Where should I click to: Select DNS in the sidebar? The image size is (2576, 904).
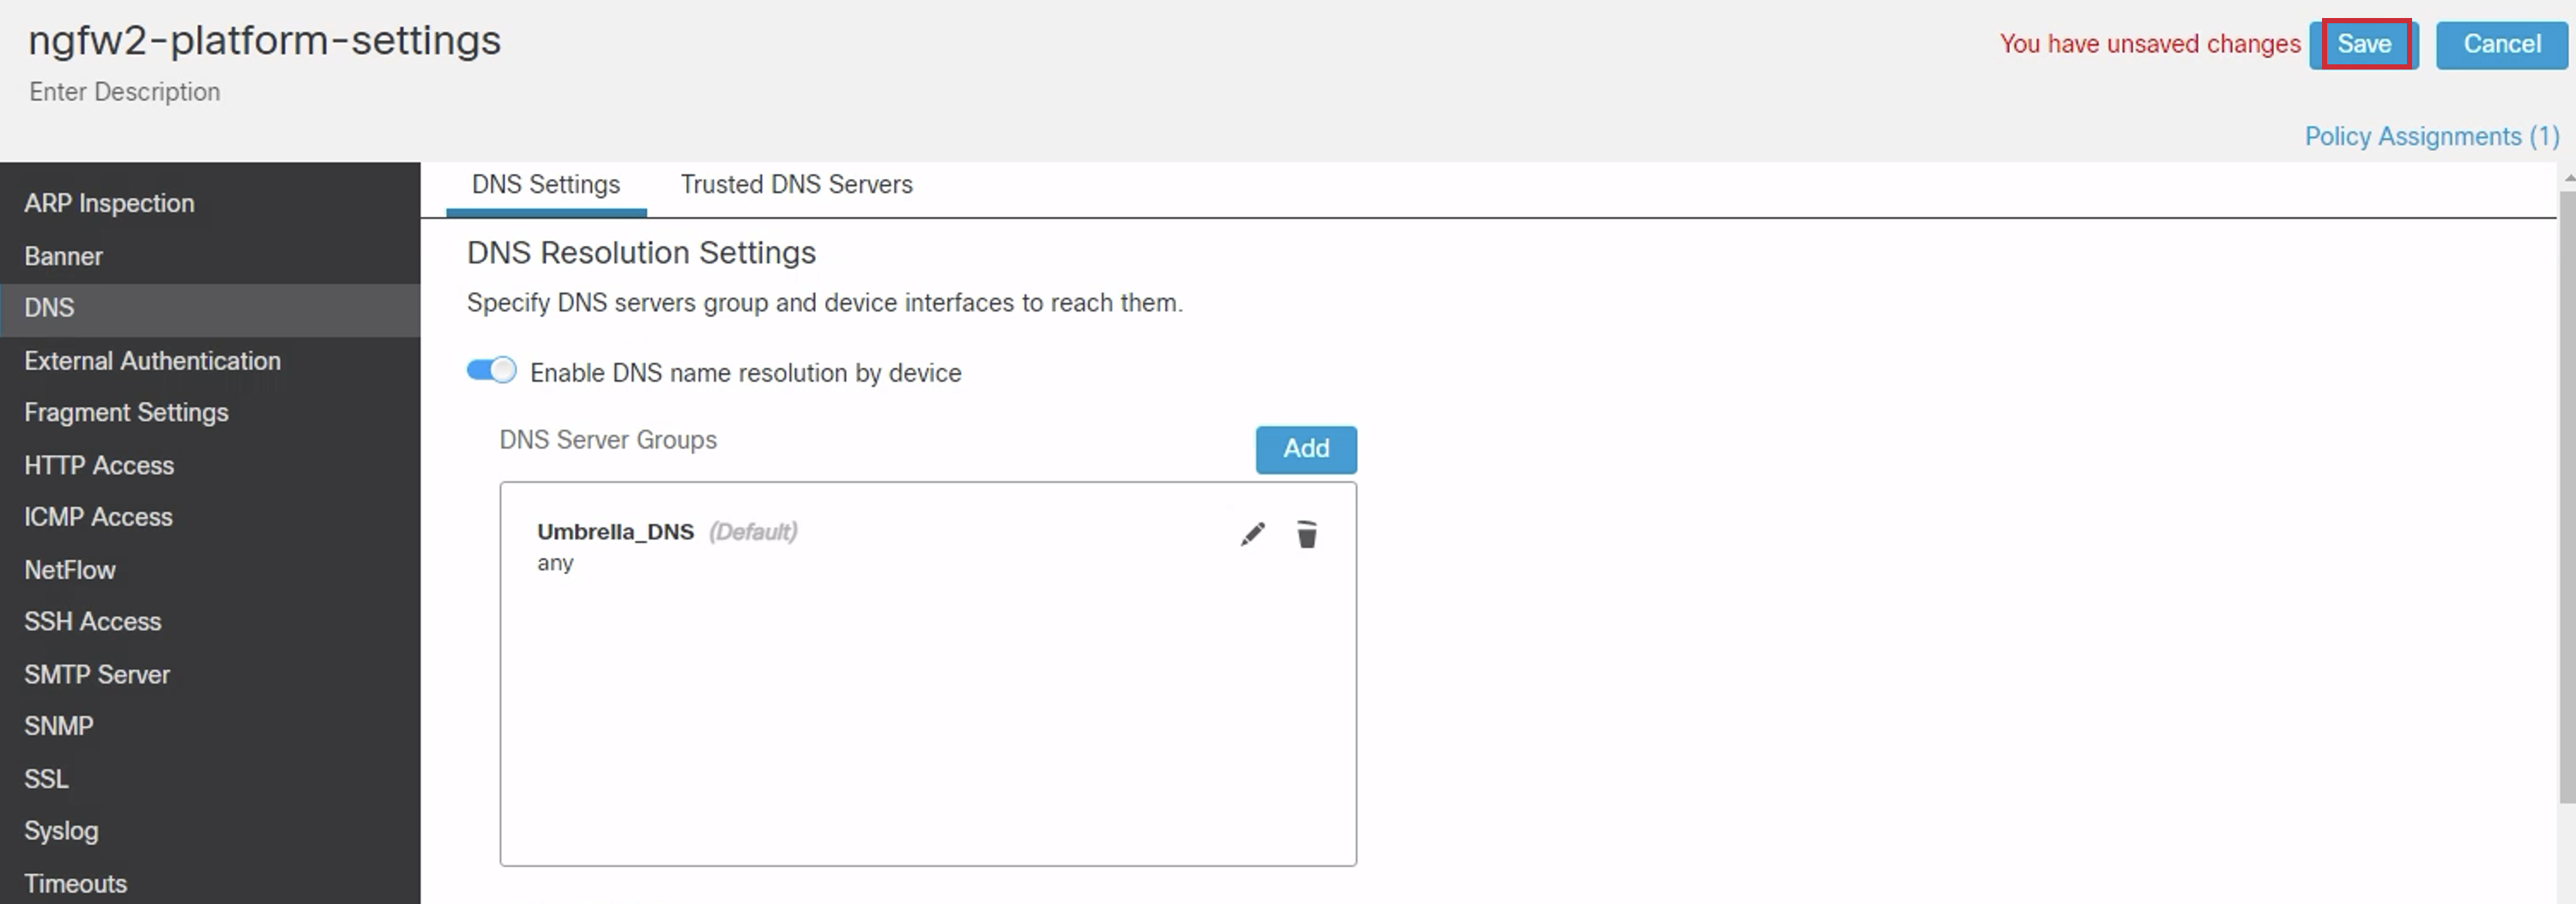[210, 308]
